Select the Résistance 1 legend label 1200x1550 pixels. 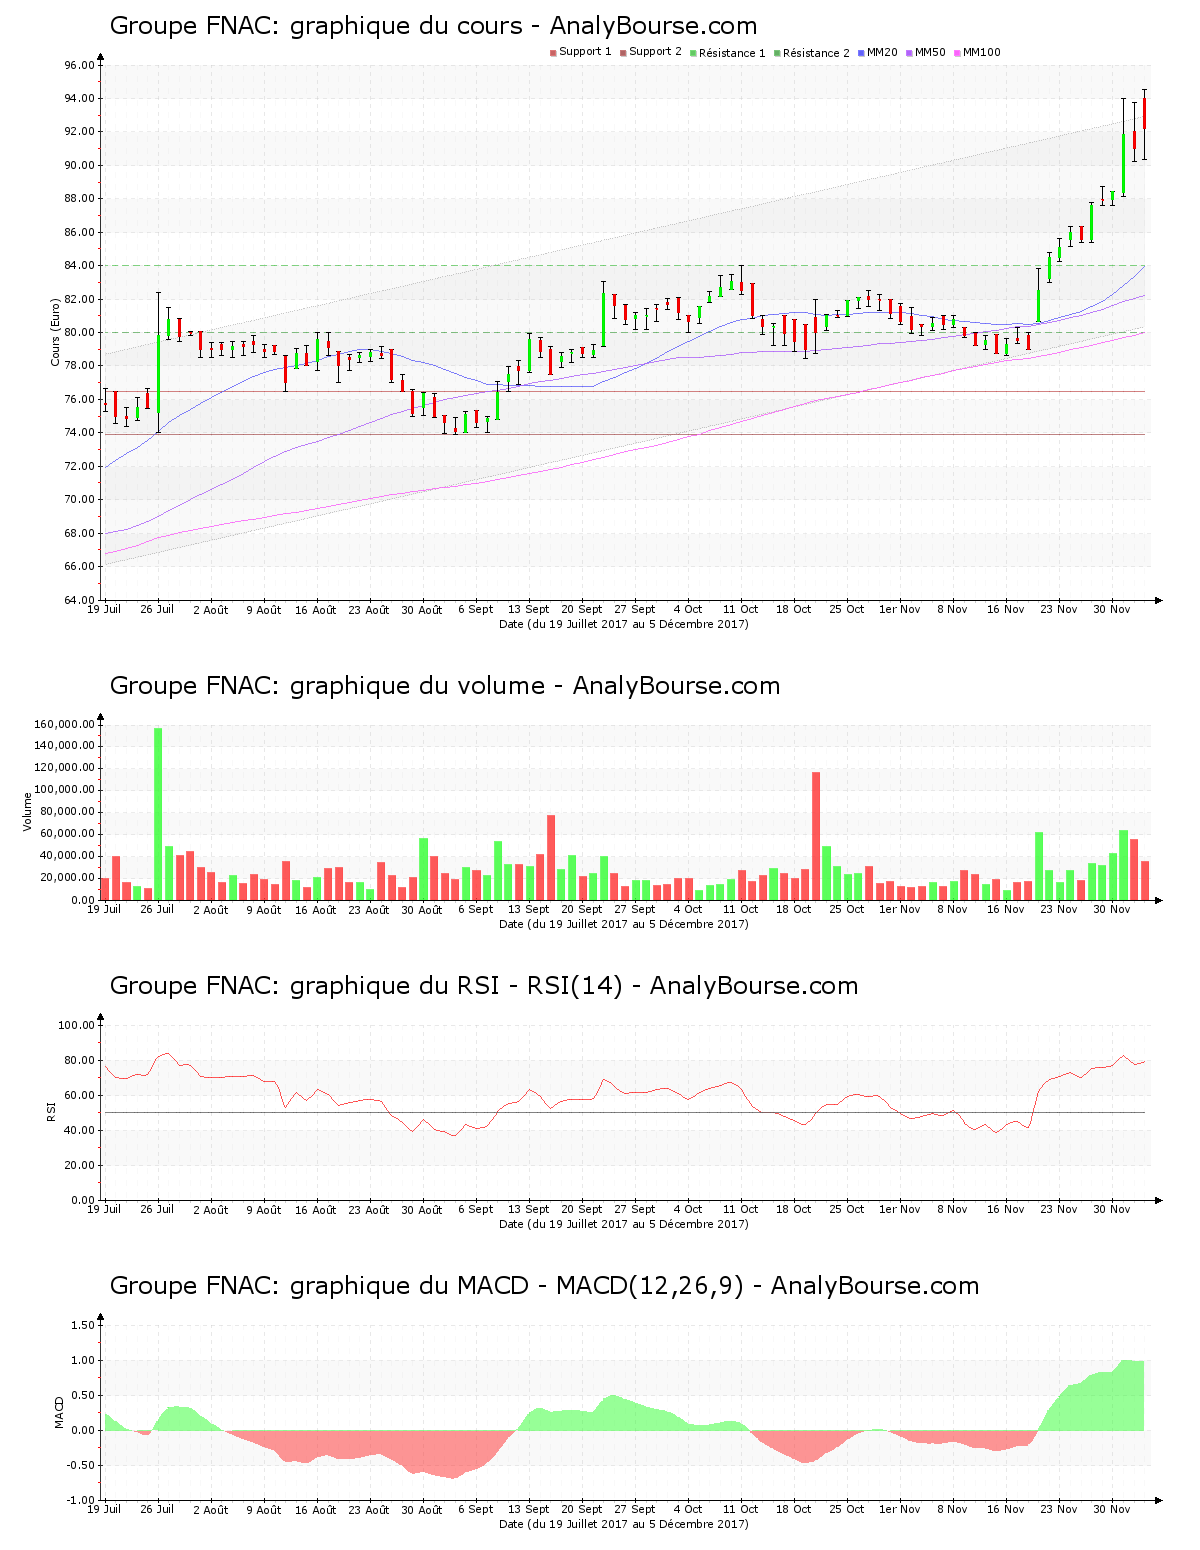732,53
